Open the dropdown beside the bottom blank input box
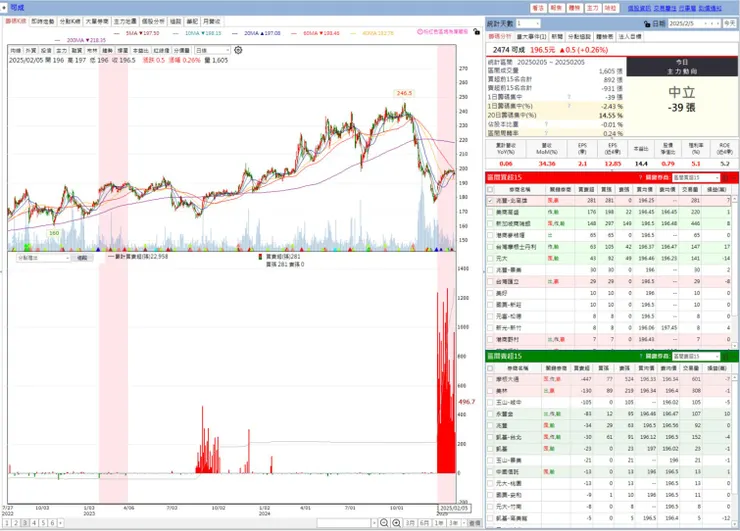740x531 pixels. (374, 523)
